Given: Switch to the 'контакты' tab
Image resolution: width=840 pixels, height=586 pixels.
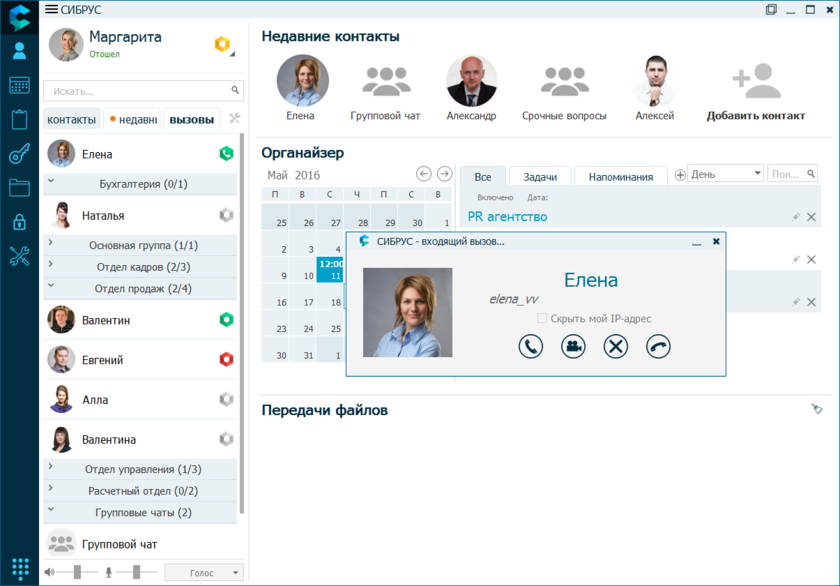Looking at the screenshot, I should [72, 120].
